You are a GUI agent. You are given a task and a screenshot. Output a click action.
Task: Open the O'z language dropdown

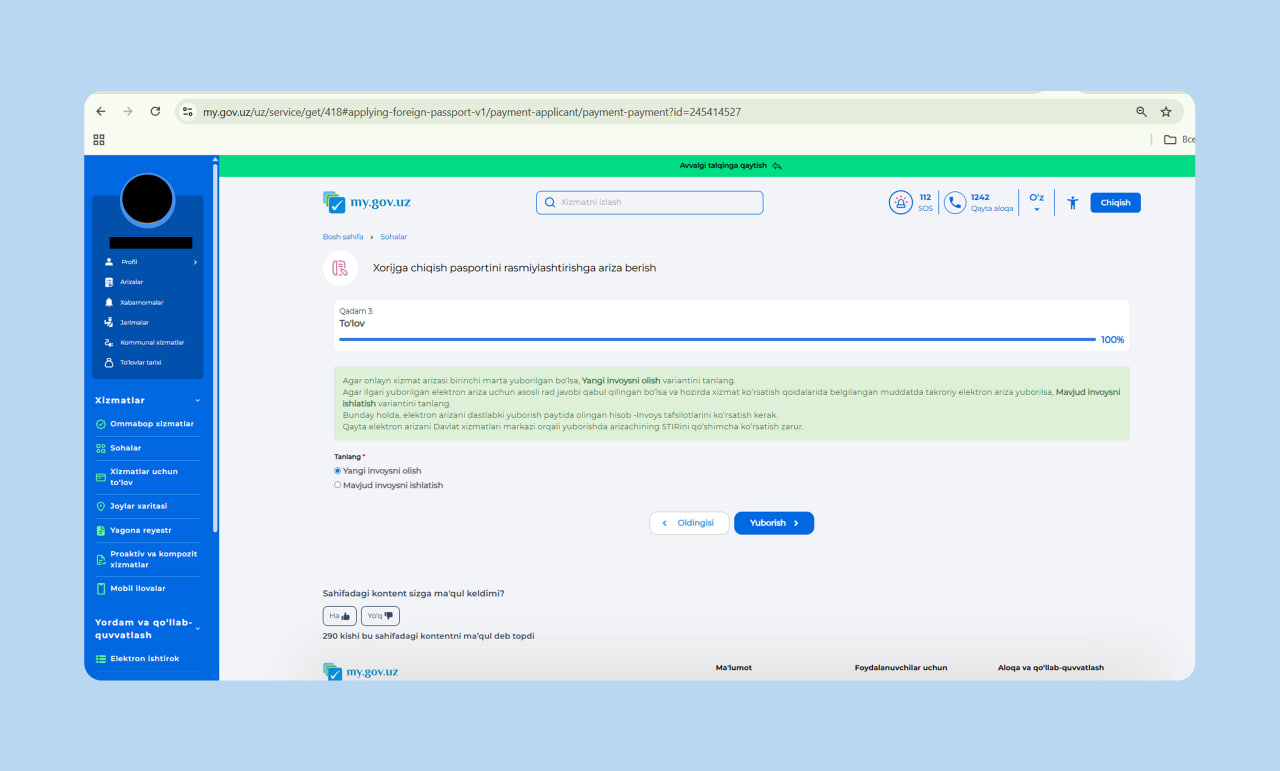tap(1036, 203)
